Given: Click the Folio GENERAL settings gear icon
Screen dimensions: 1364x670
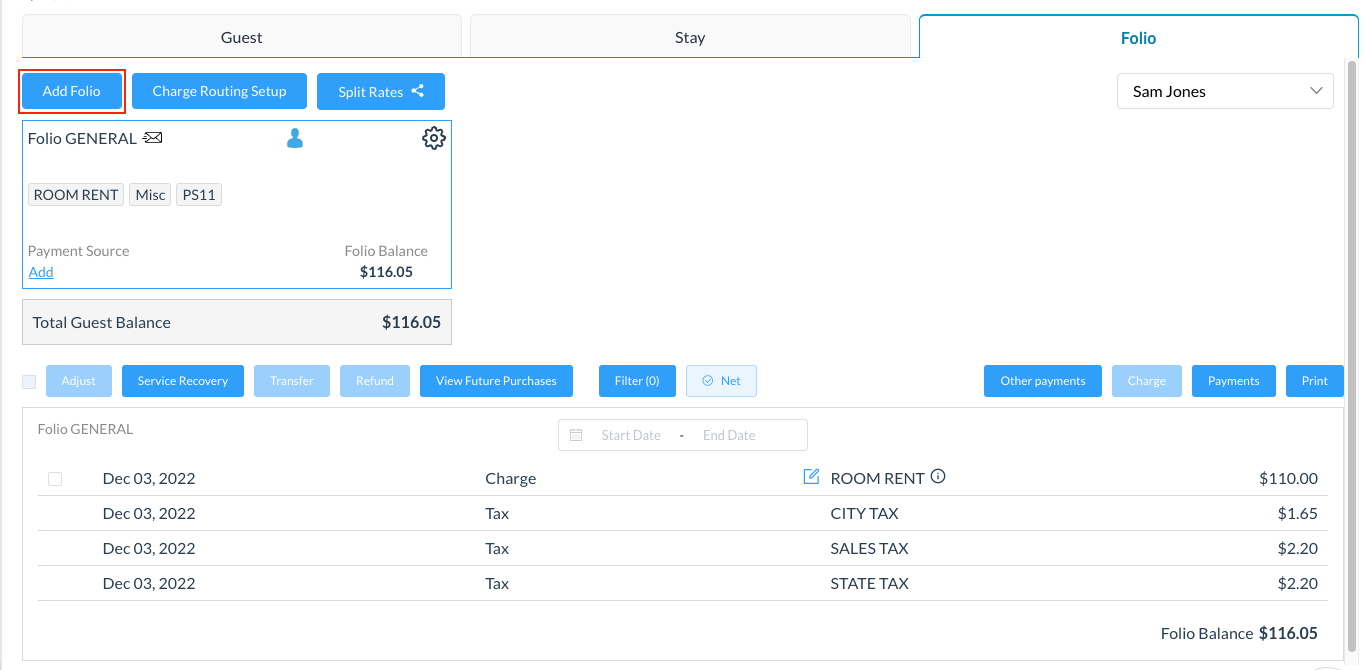Looking at the screenshot, I should pyautogui.click(x=433, y=138).
